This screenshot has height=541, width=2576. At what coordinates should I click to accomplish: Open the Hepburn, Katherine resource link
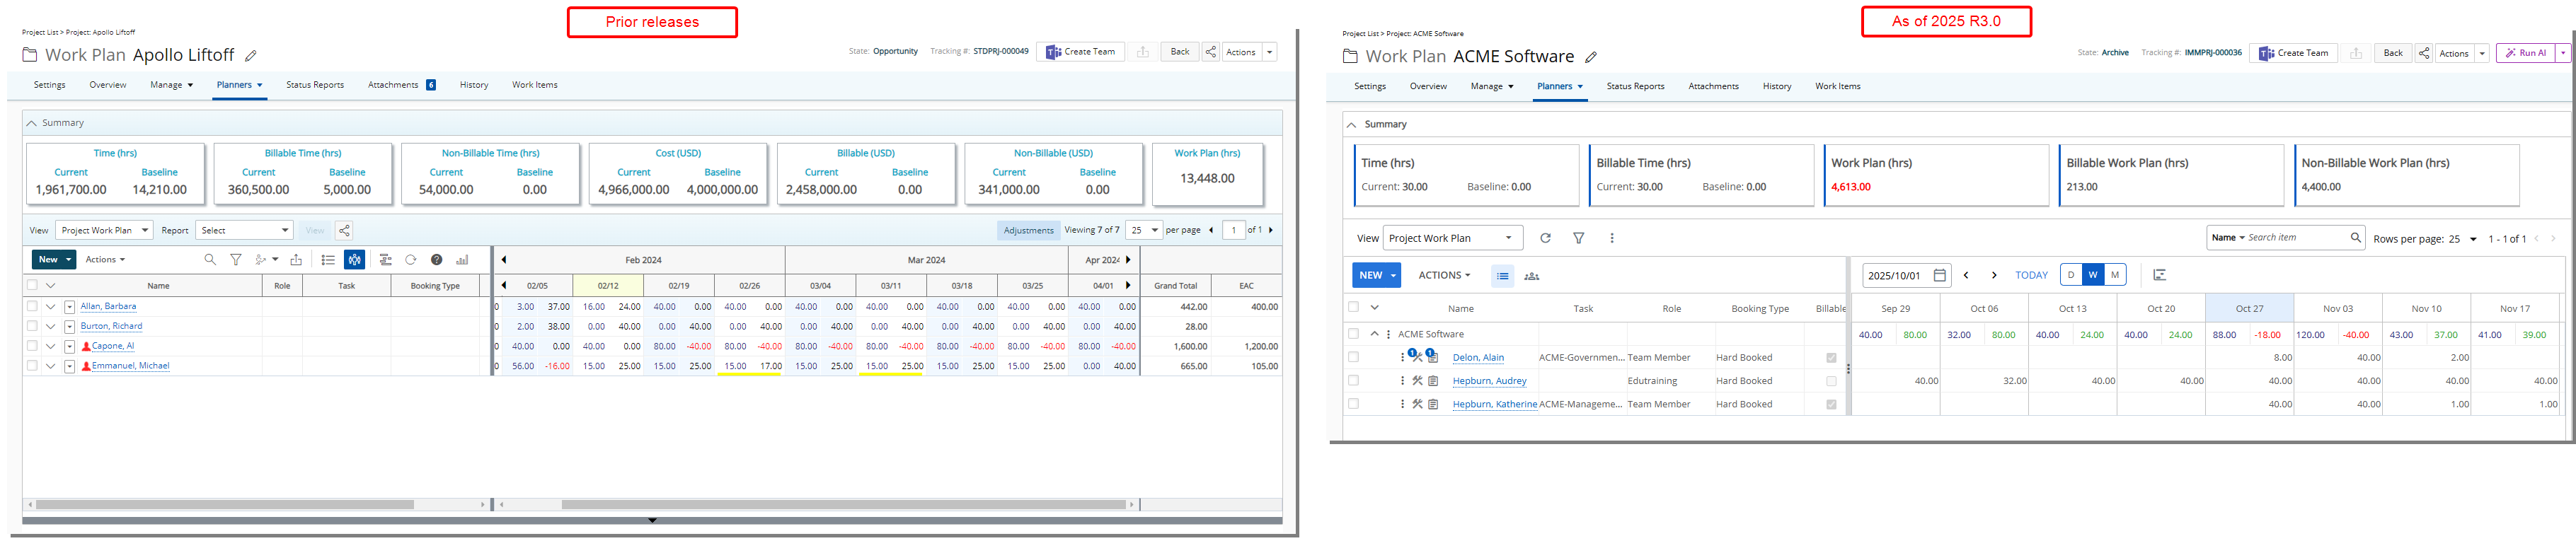point(1494,404)
